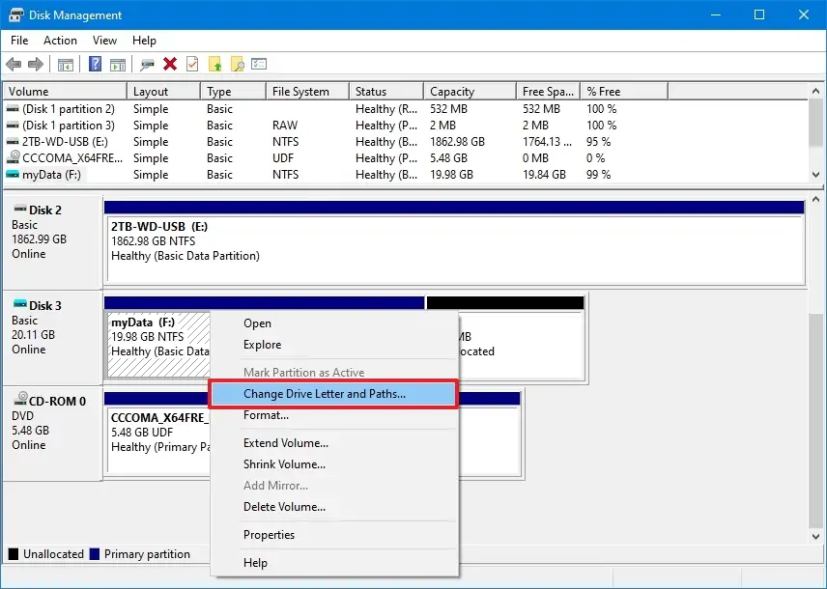Click Delete Volume... in context menu

point(284,507)
